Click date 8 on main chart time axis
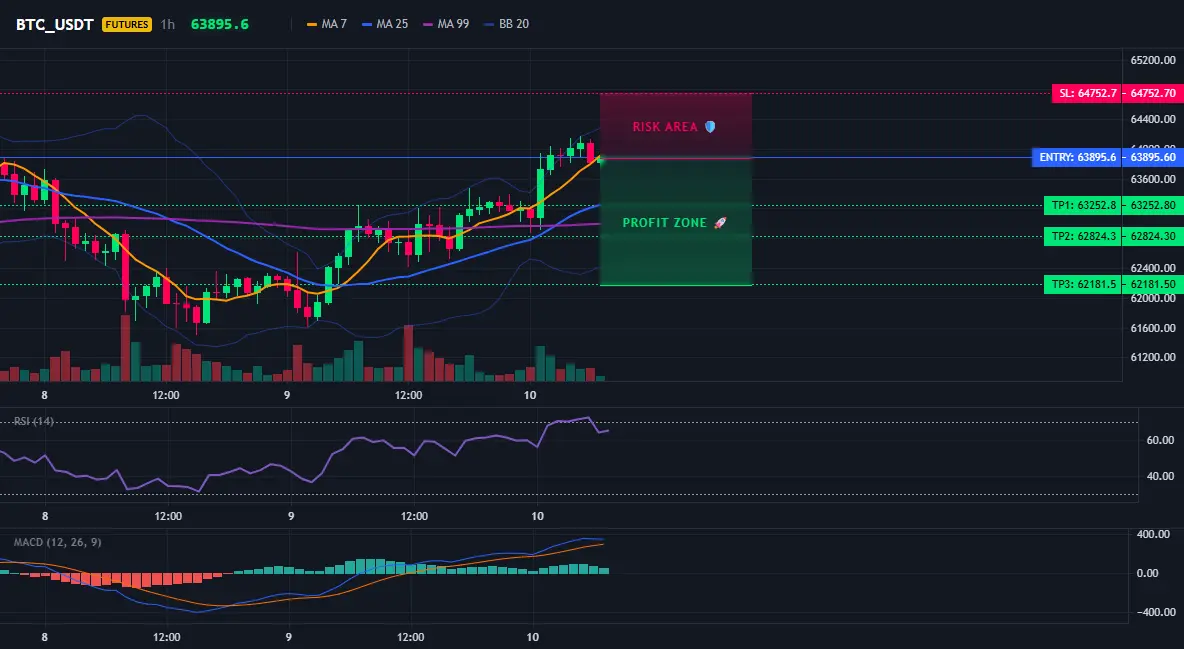Viewport: 1184px width, 649px height. click(45, 395)
